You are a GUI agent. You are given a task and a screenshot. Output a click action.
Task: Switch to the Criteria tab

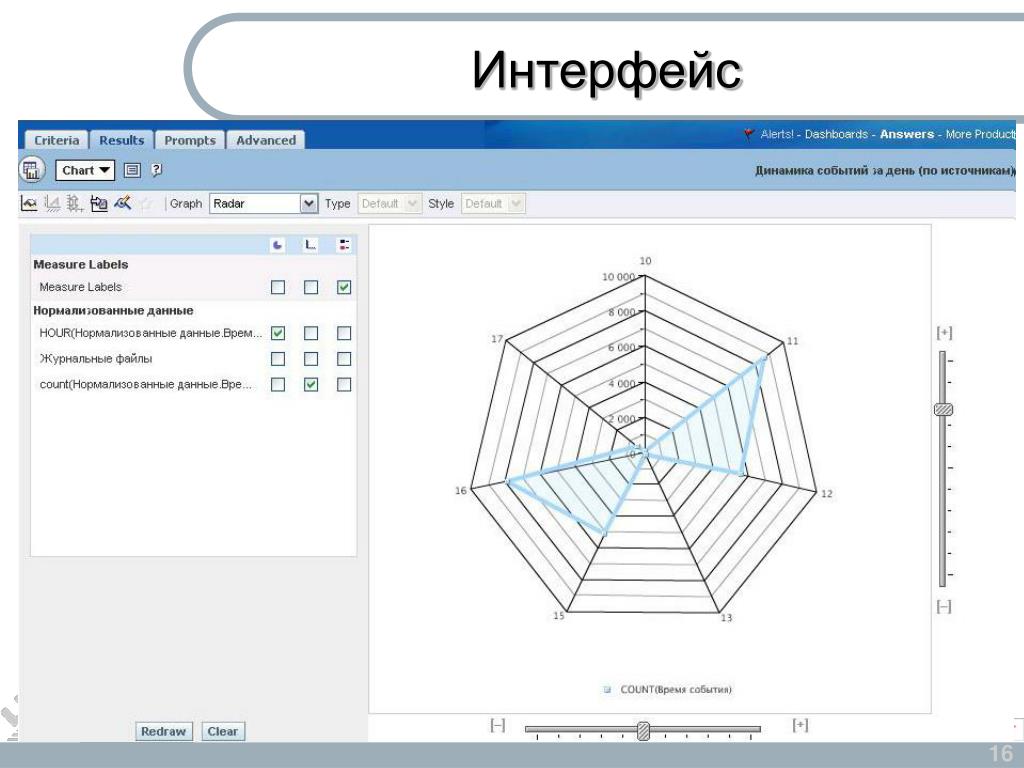click(56, 140)
